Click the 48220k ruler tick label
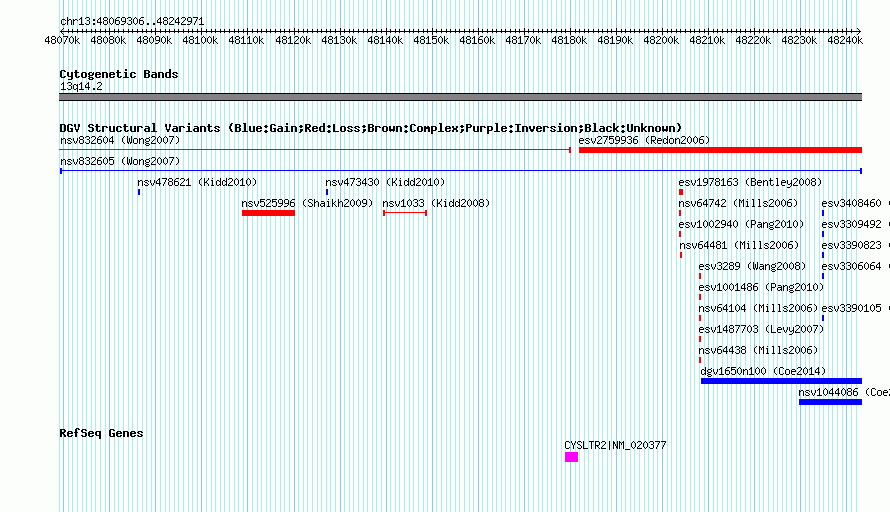The width and height of the screenshot is (890, 512). point(753,40)
